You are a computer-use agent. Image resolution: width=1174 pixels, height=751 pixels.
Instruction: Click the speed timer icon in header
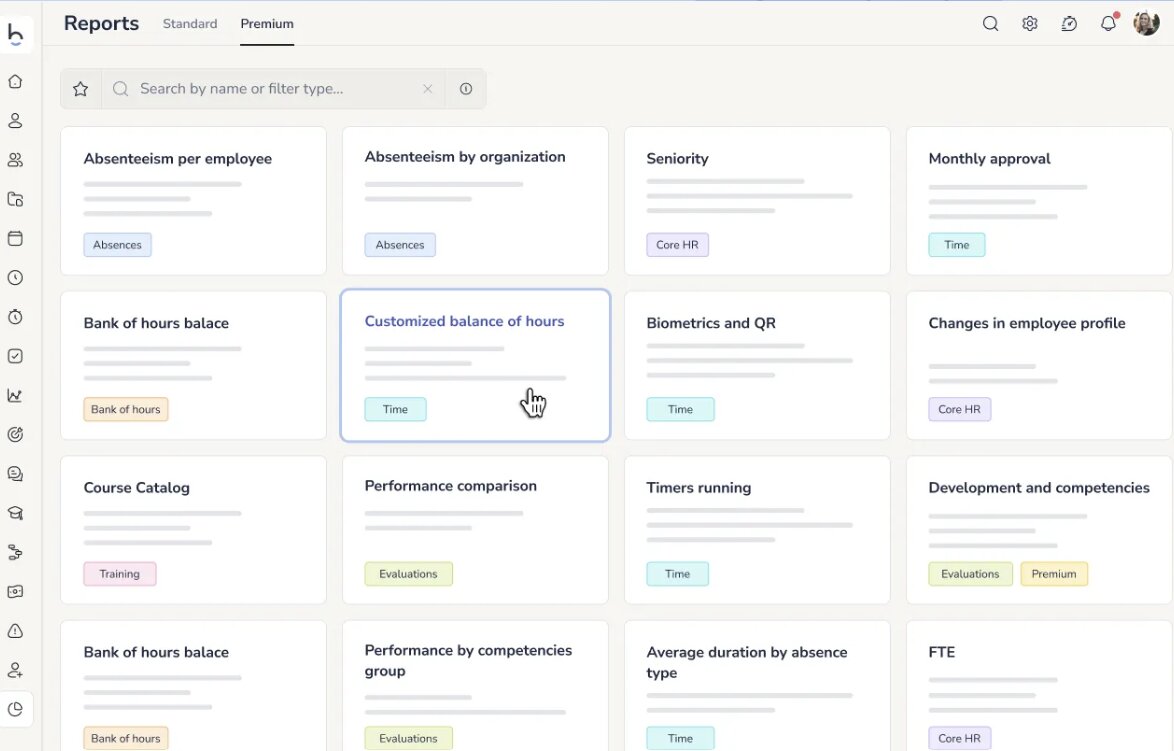pyautogui.click(x=1069, y=24)
